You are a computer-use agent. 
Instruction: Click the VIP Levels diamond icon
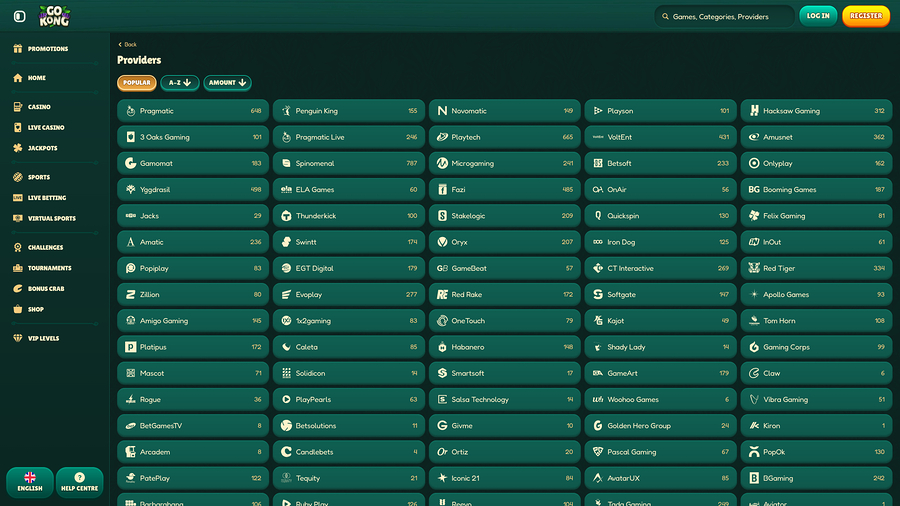(18, 338)
